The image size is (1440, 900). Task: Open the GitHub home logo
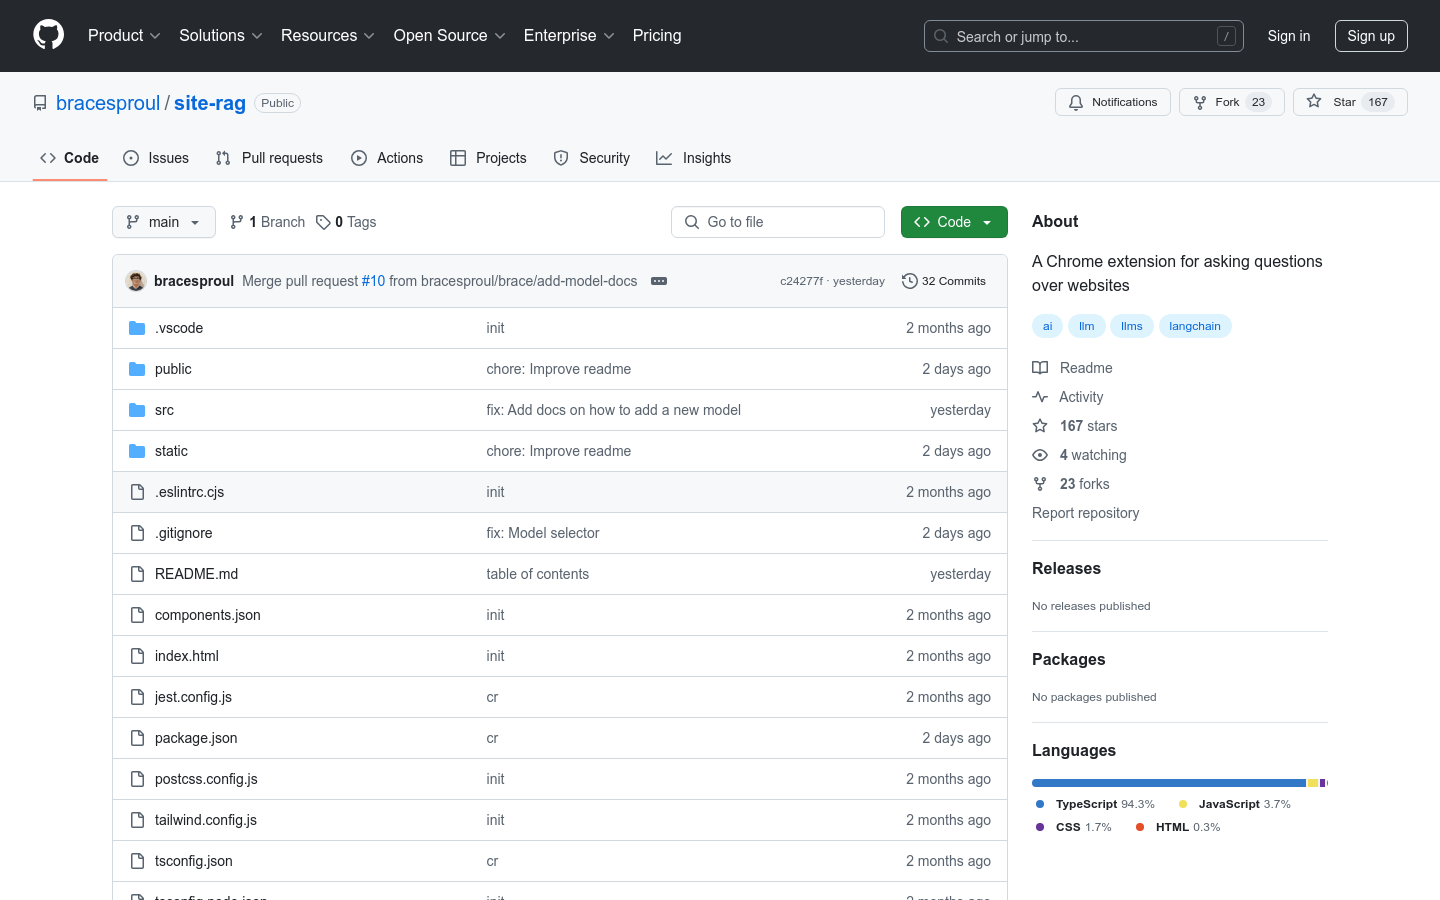[x=48, y=35]
